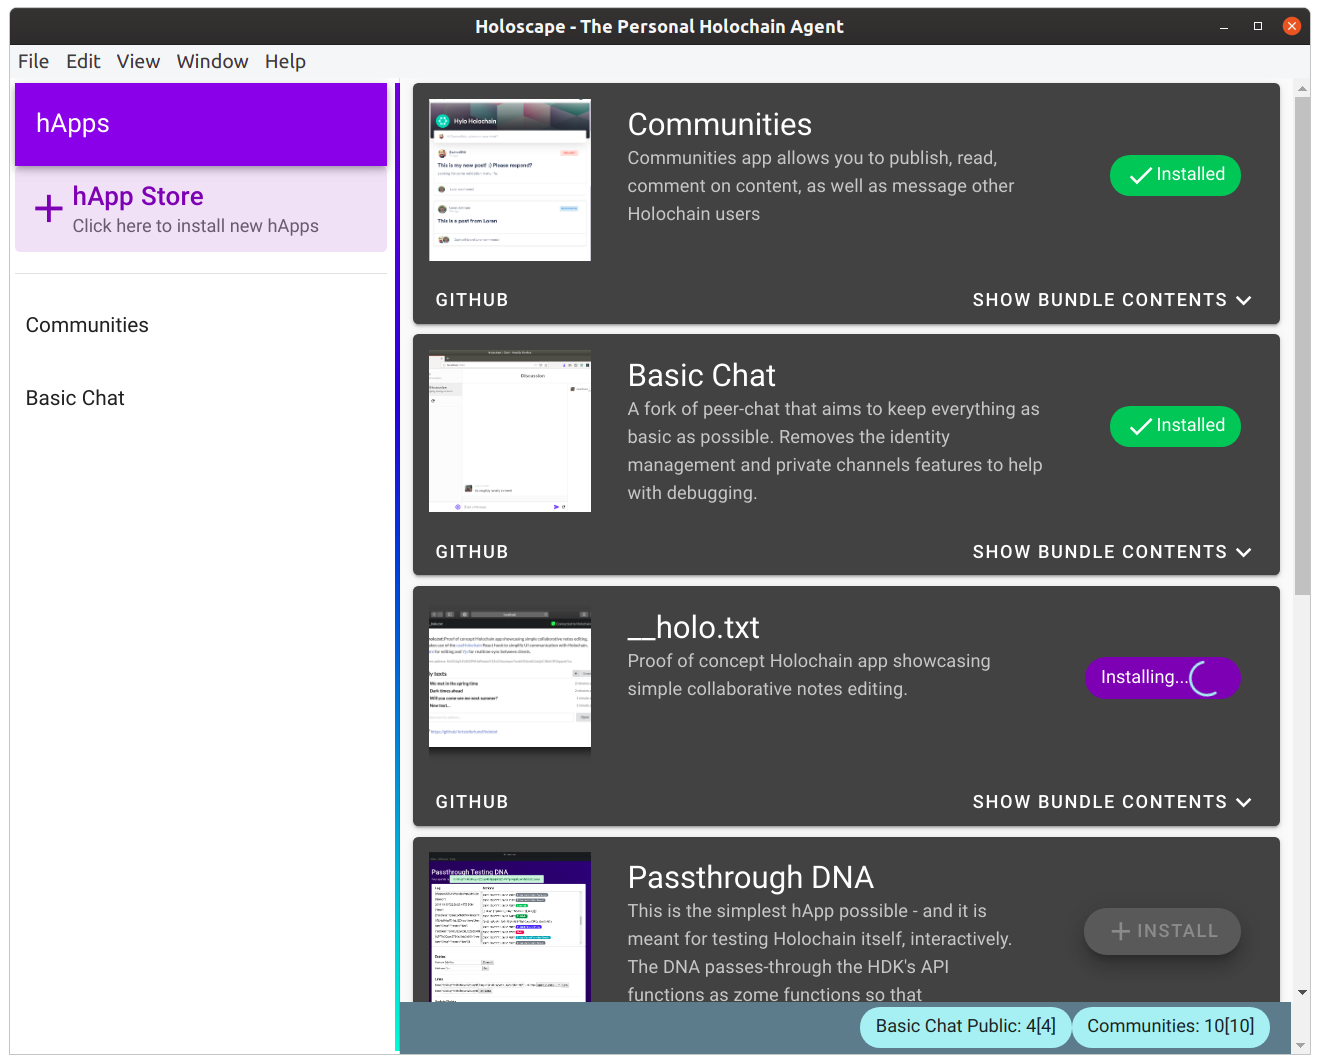Click the scrollbar down arrow above status bar
Image resolution: width=1320 pixels, height=1064 pixels.
[x=1302, y=993]
